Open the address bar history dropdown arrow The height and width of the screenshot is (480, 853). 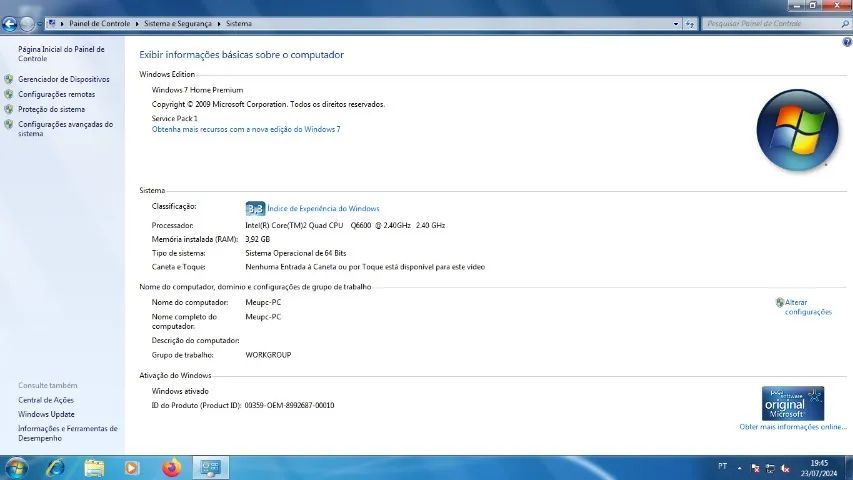pos(676,24)
